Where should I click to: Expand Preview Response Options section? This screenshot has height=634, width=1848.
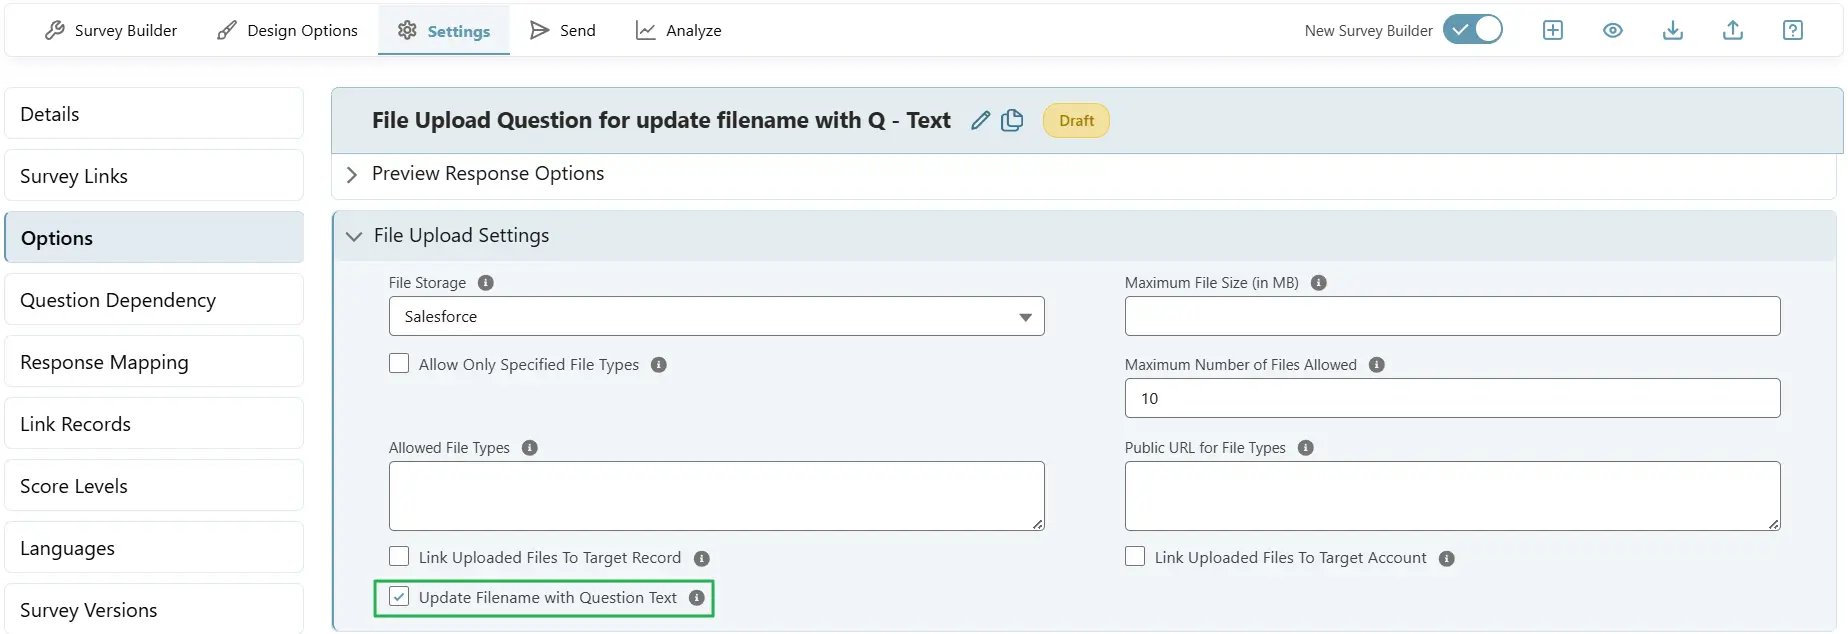pyautogui.click(x=351, y=175)
